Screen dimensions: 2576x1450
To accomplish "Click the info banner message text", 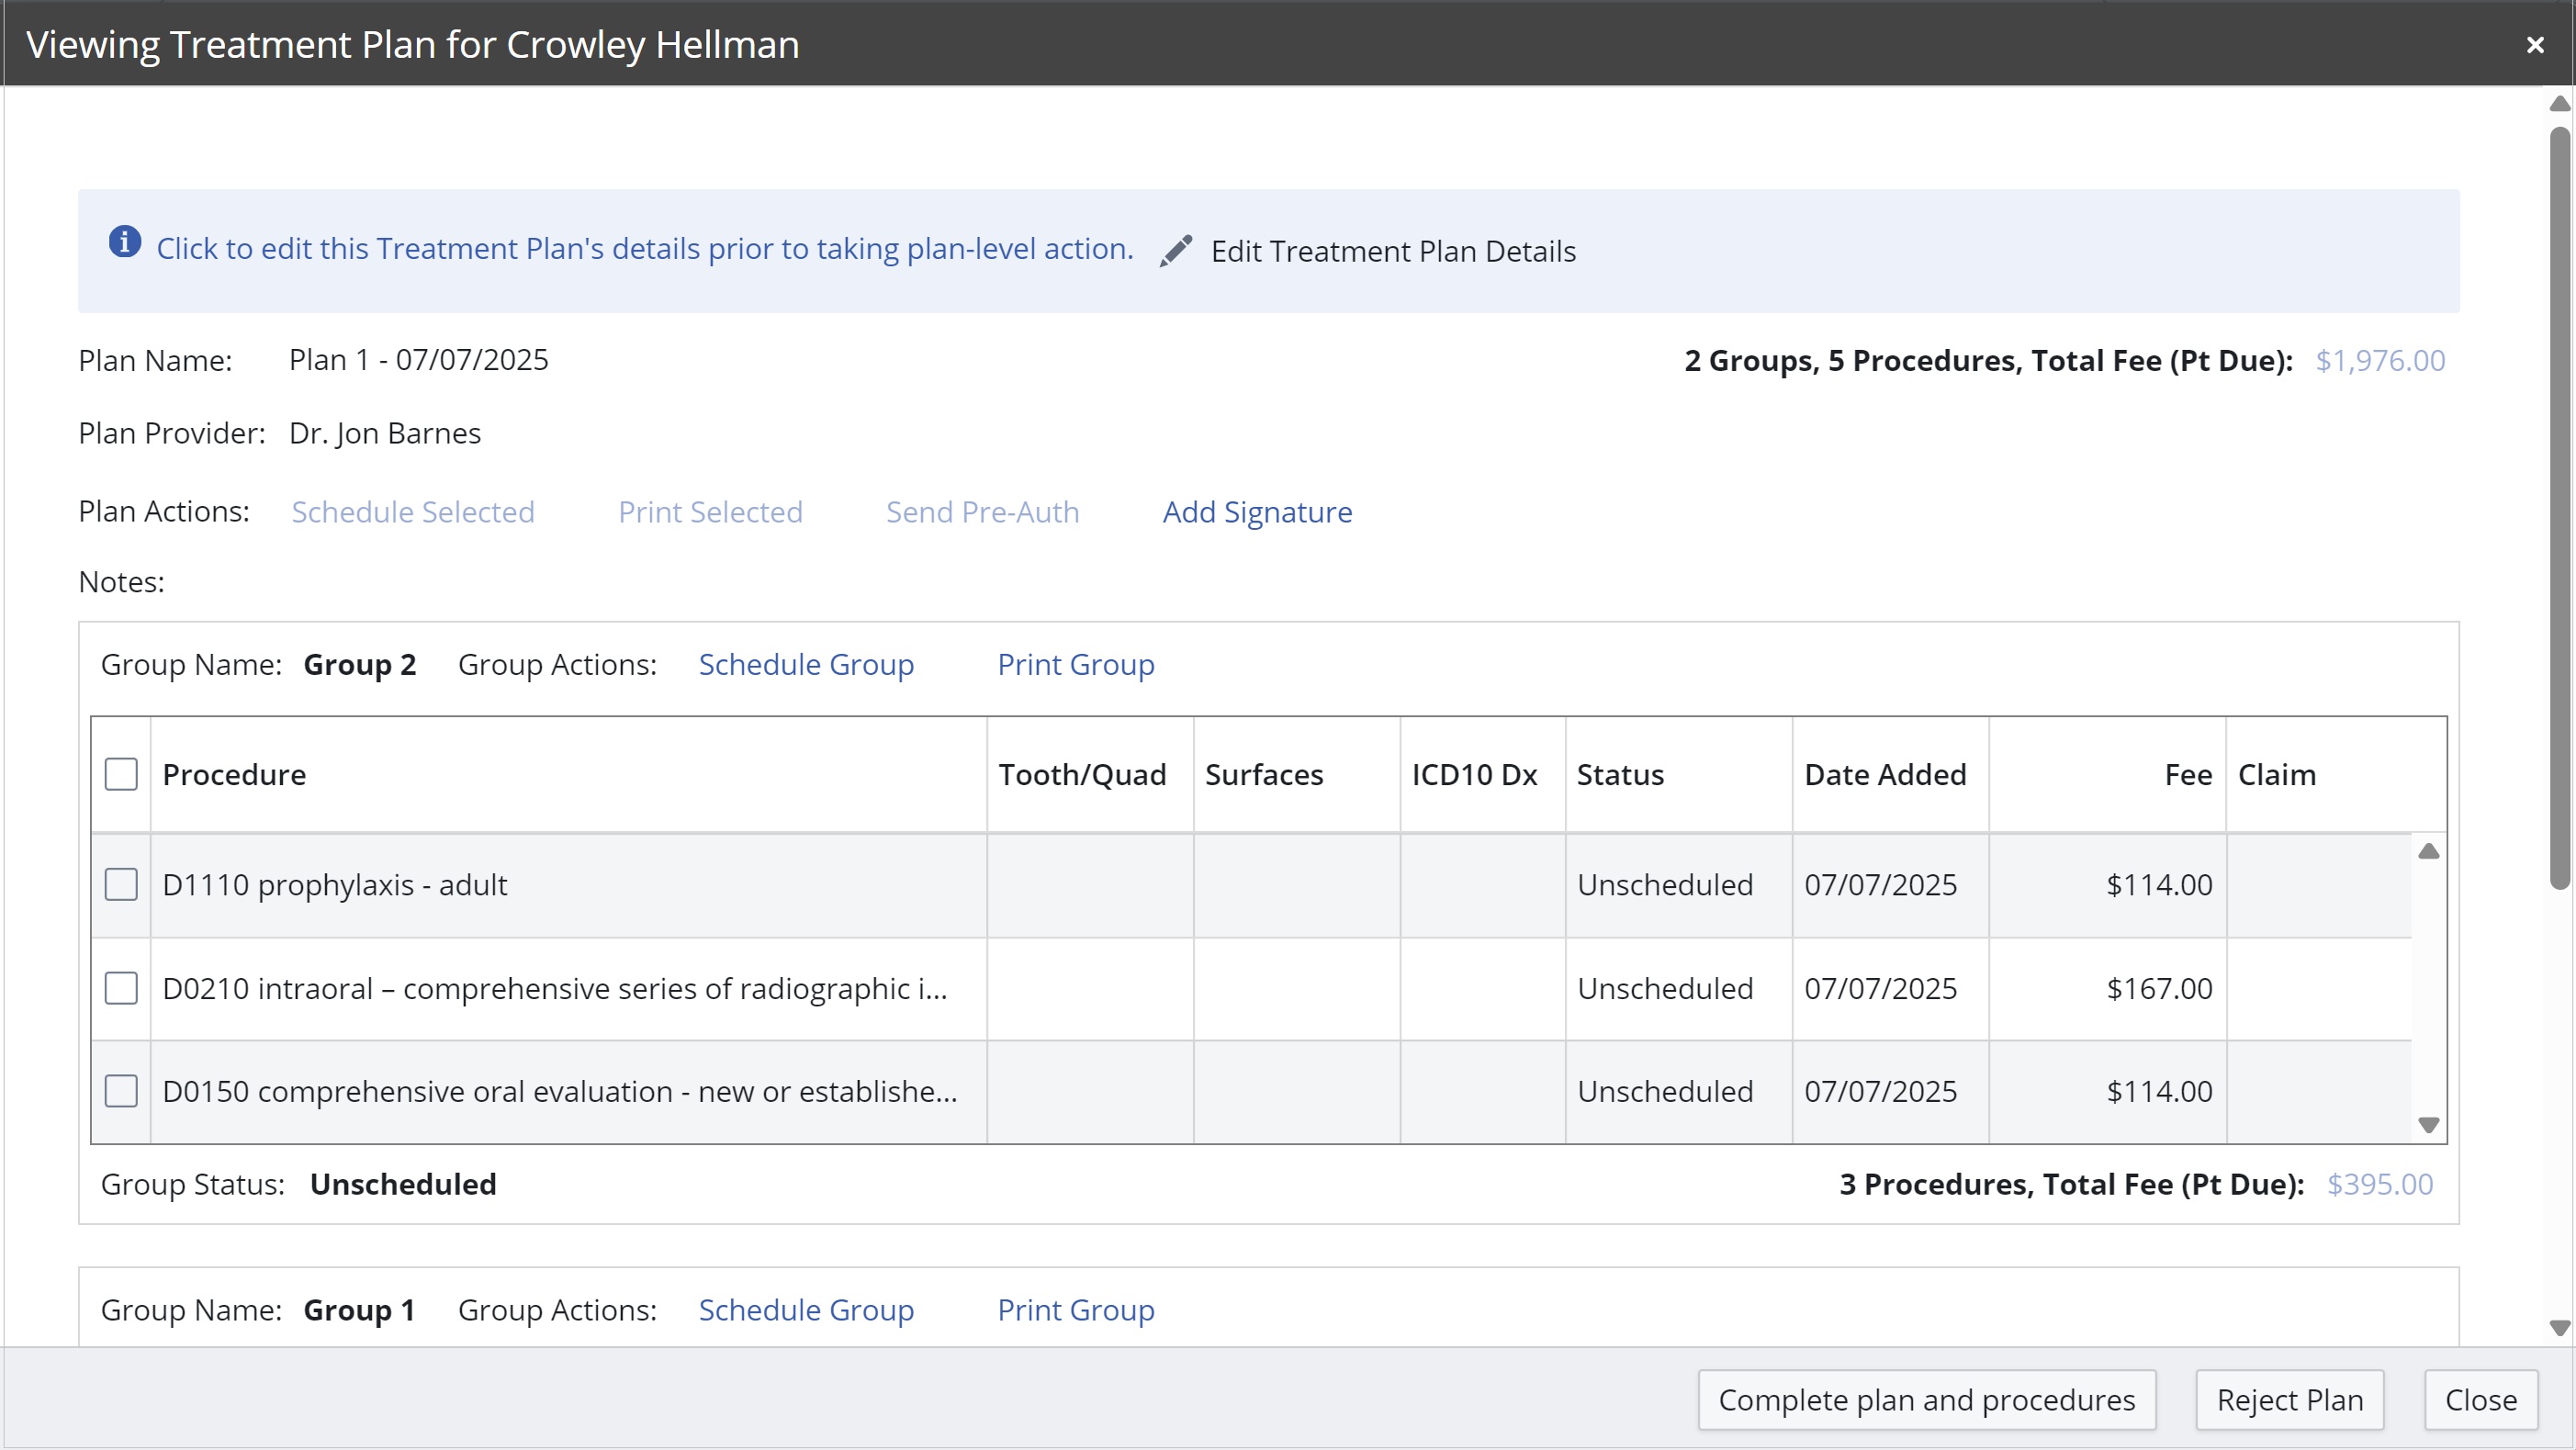I will point(645,248).
